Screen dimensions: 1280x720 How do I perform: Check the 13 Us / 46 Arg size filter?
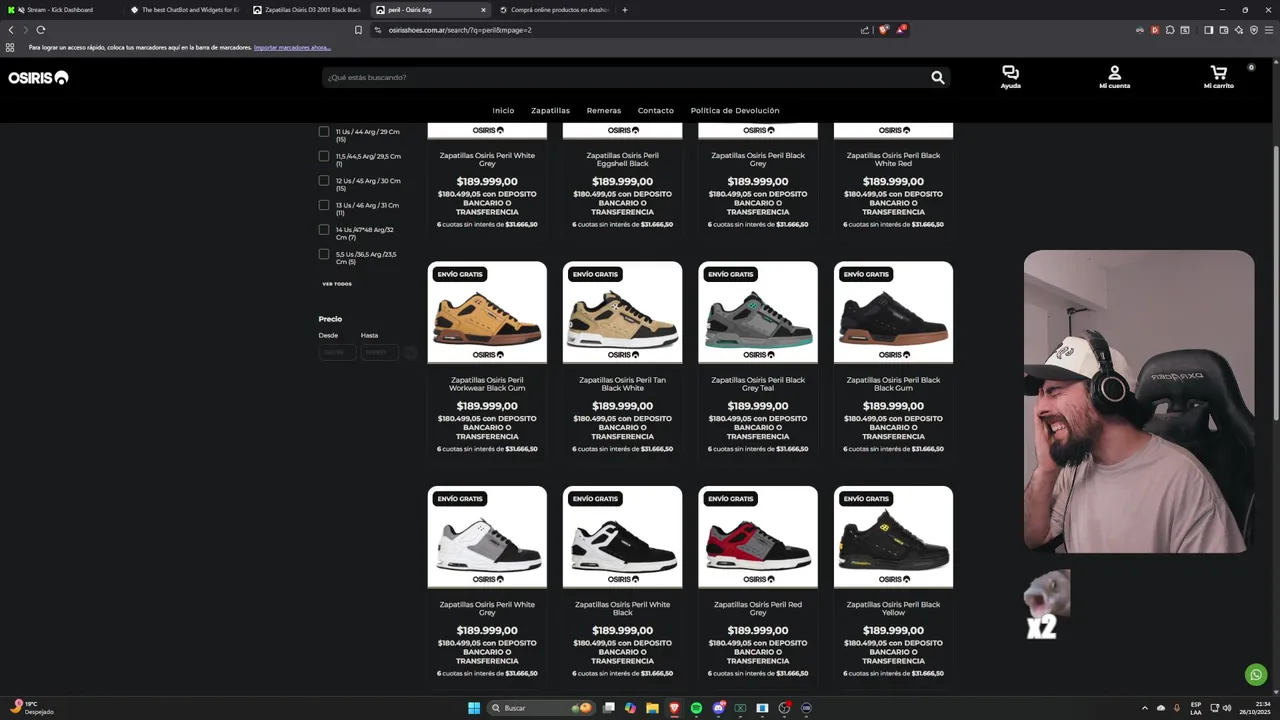click(x=323, y=205)
